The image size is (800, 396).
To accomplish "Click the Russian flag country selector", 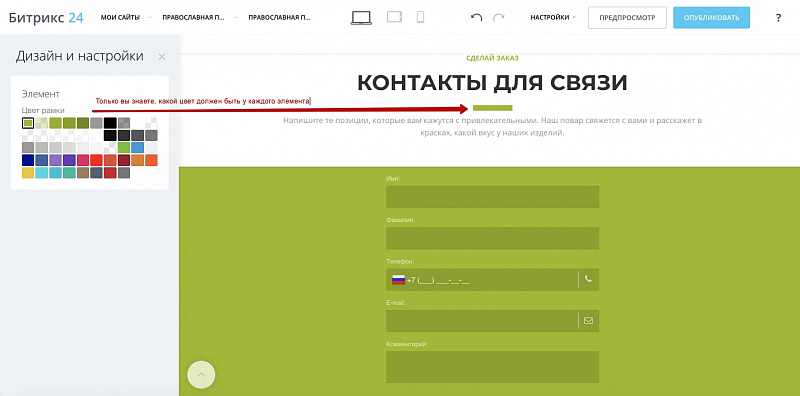I will point(398,280).
